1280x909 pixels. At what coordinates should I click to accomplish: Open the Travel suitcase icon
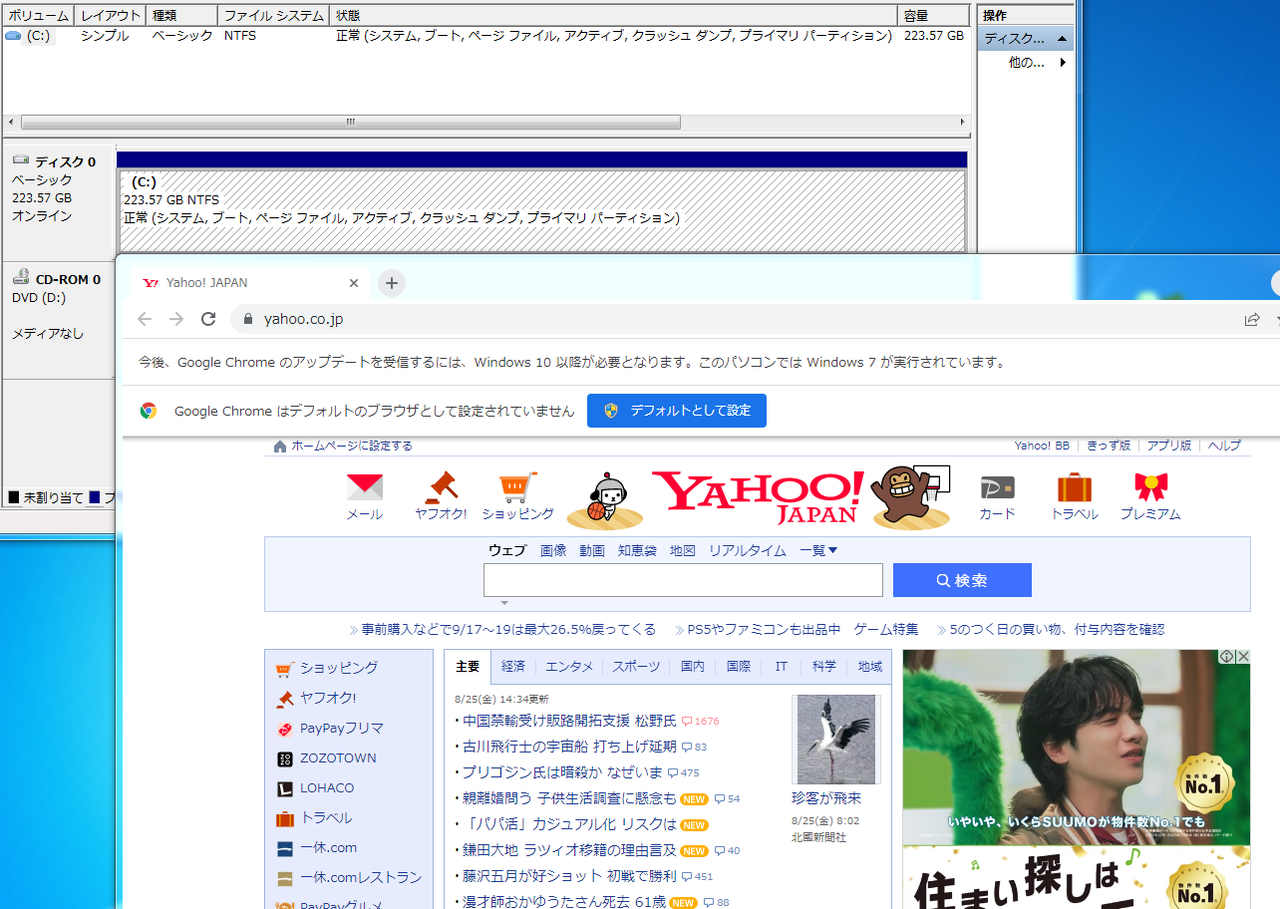coord(1074,488)
